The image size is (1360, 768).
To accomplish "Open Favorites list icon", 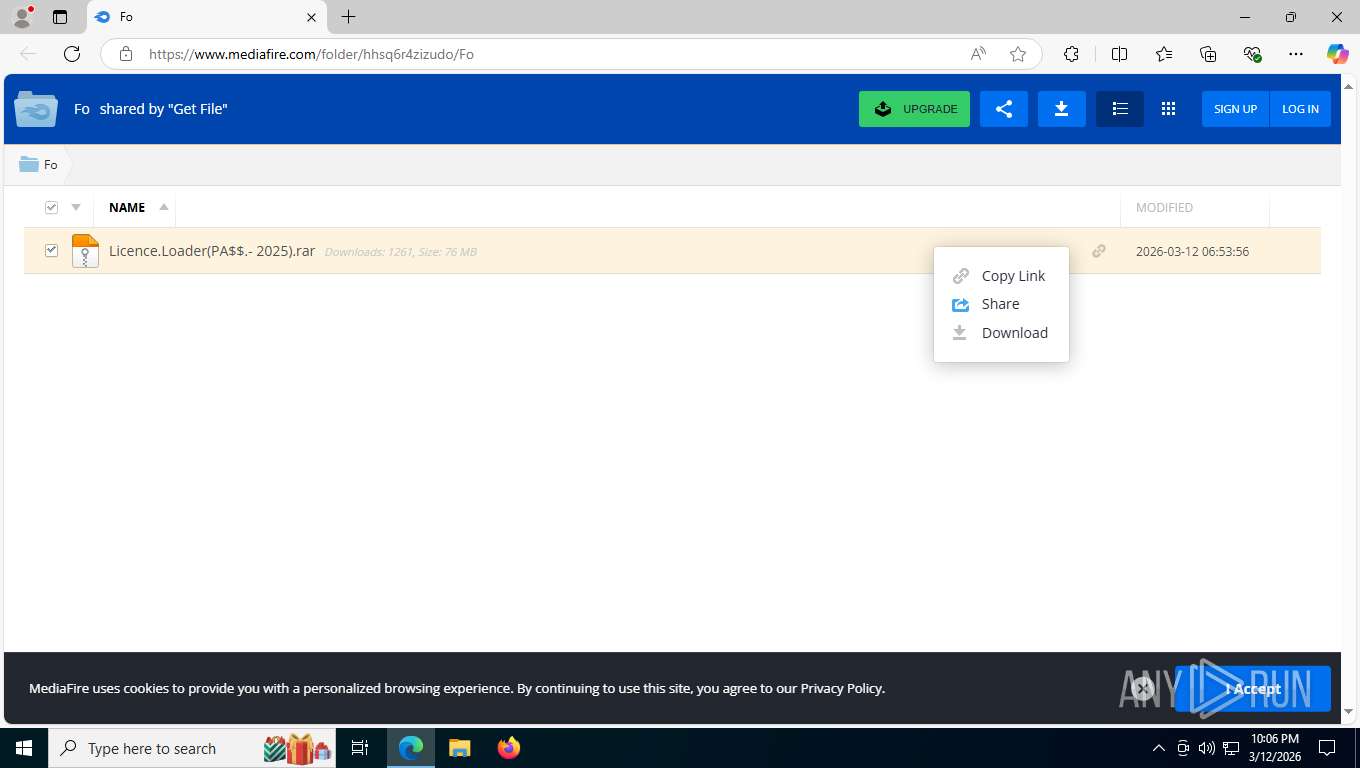I will pyautogui.click(x=1164, y=54).
